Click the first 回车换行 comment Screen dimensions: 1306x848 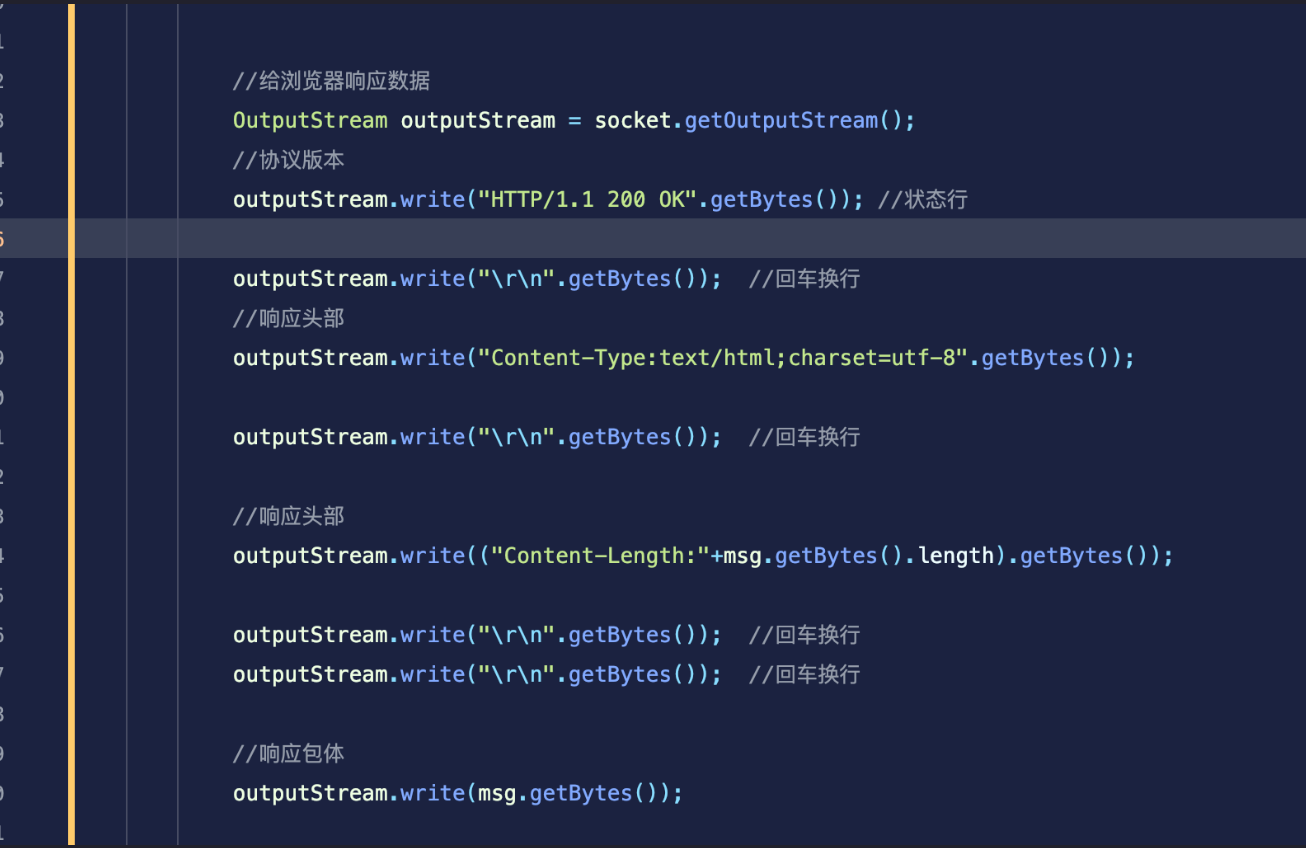pyautogui.click(x=805, y=278)
